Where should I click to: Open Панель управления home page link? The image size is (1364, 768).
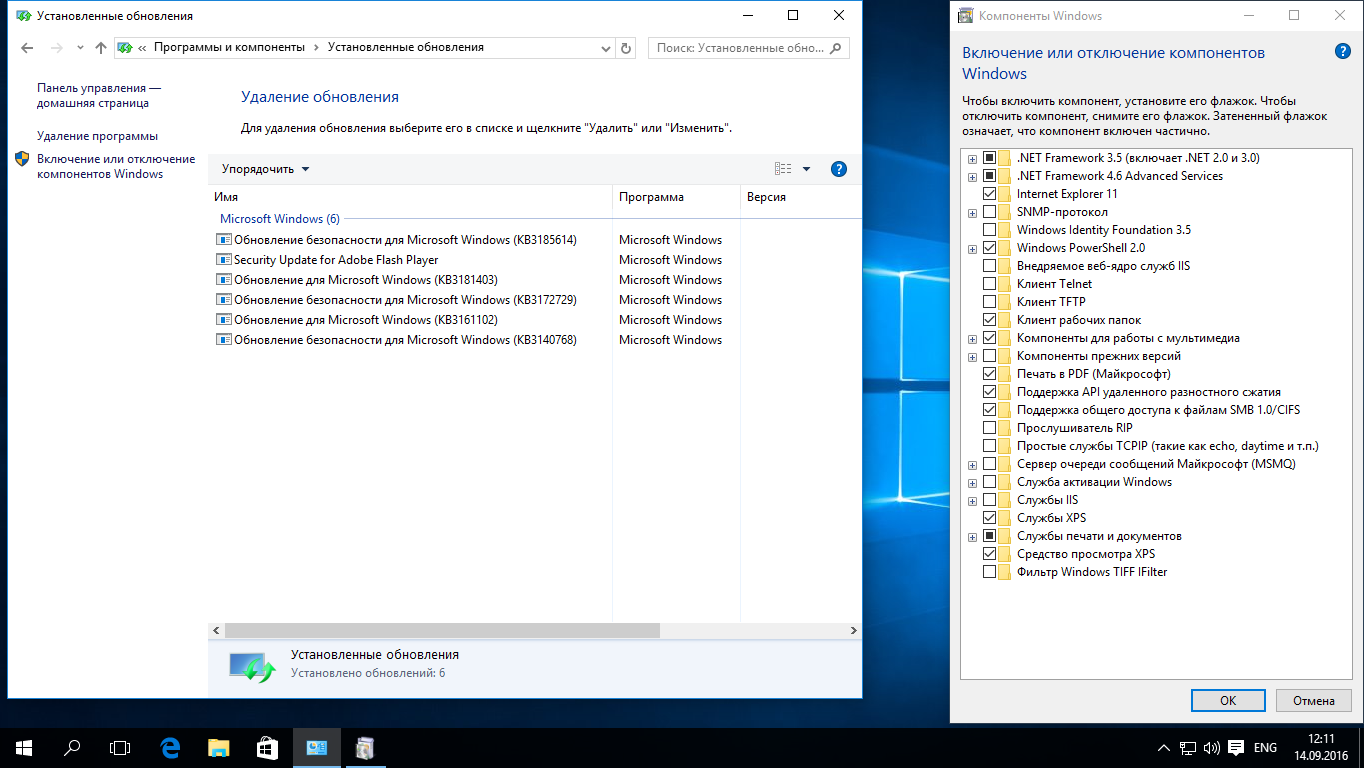coord(99,95)
